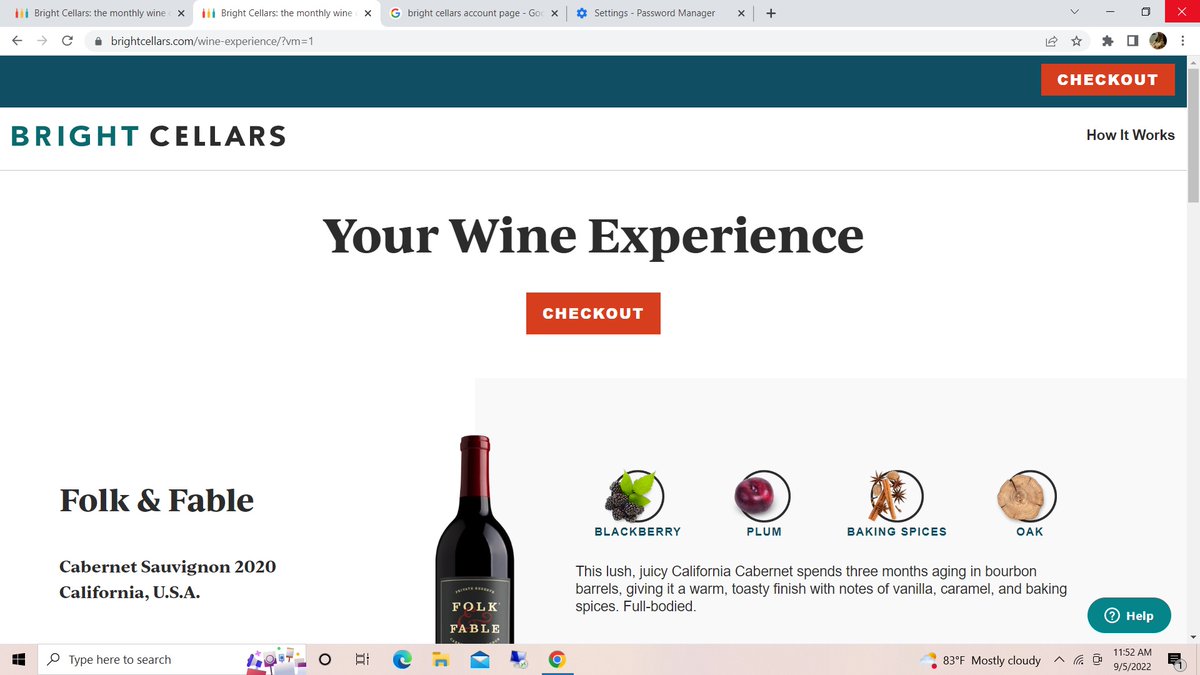The image size is (1200, 675).
Task: Click the Plum flavor icon
Action: tap(763, 495)
